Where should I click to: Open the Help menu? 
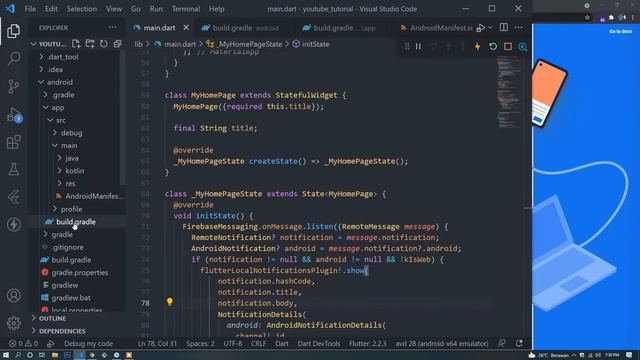(x=217, y=9)
